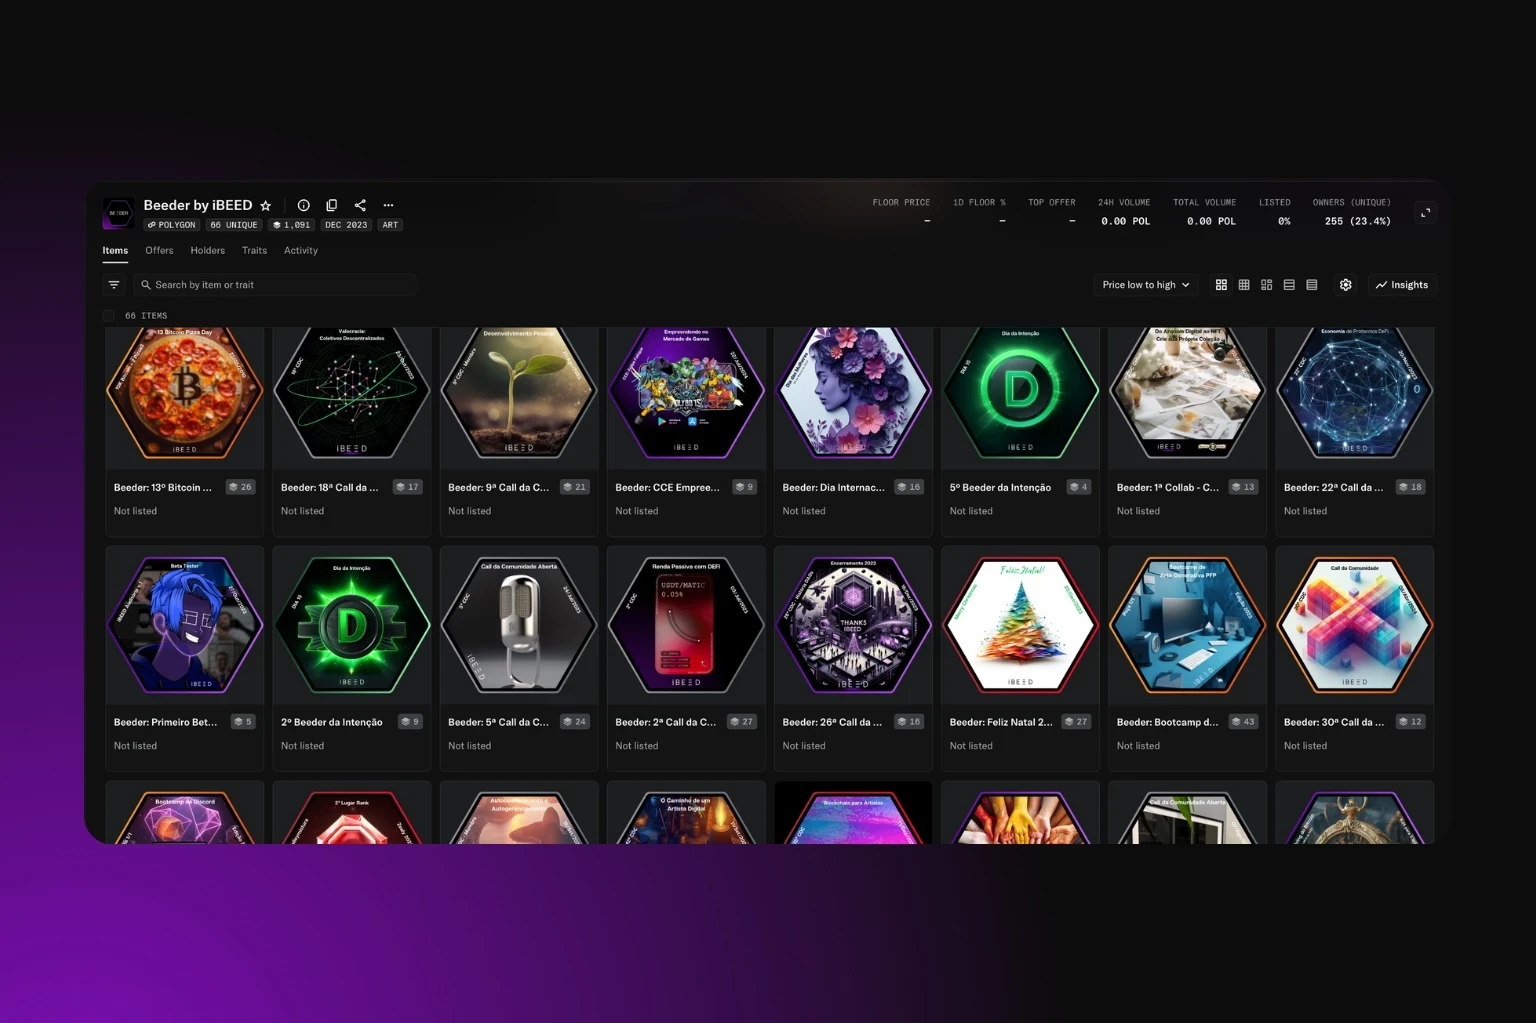The height and width of the screenshot is (1023, 1536).
Task: Select the Items tab
Action: [115, 251]
